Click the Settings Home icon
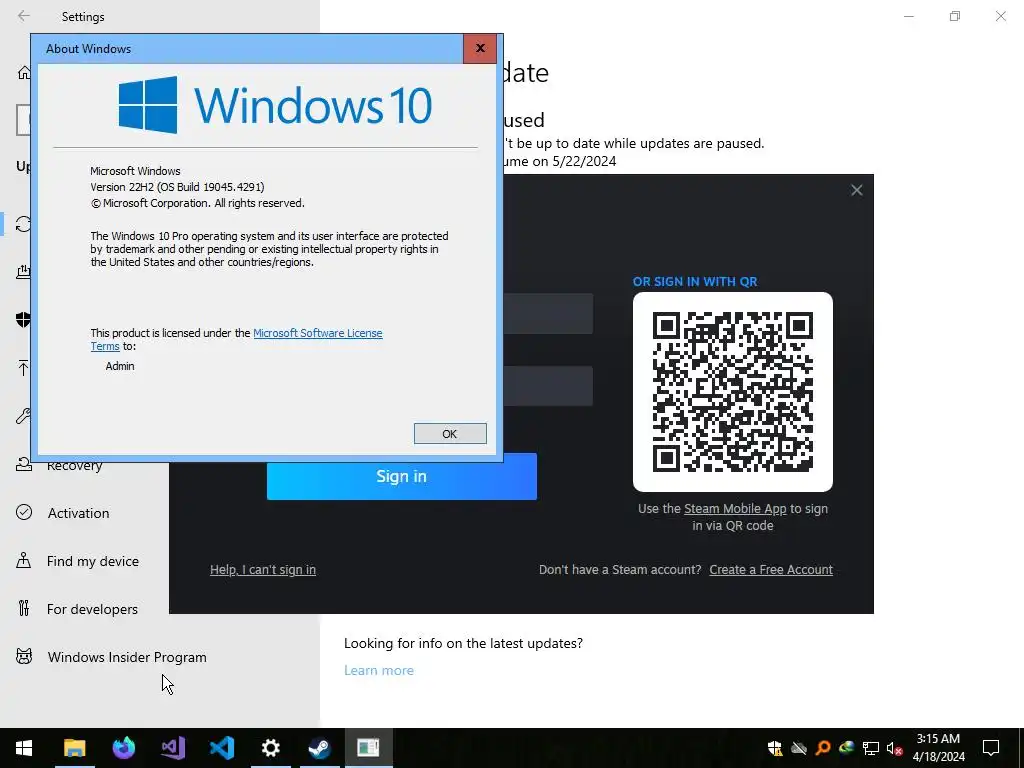This screenshot has height=768, width=1024. (24, 72)
